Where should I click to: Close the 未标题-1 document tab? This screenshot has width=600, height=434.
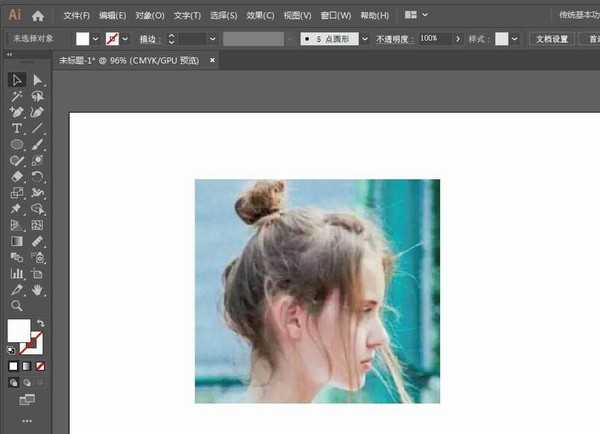click(x=212, y=60)
